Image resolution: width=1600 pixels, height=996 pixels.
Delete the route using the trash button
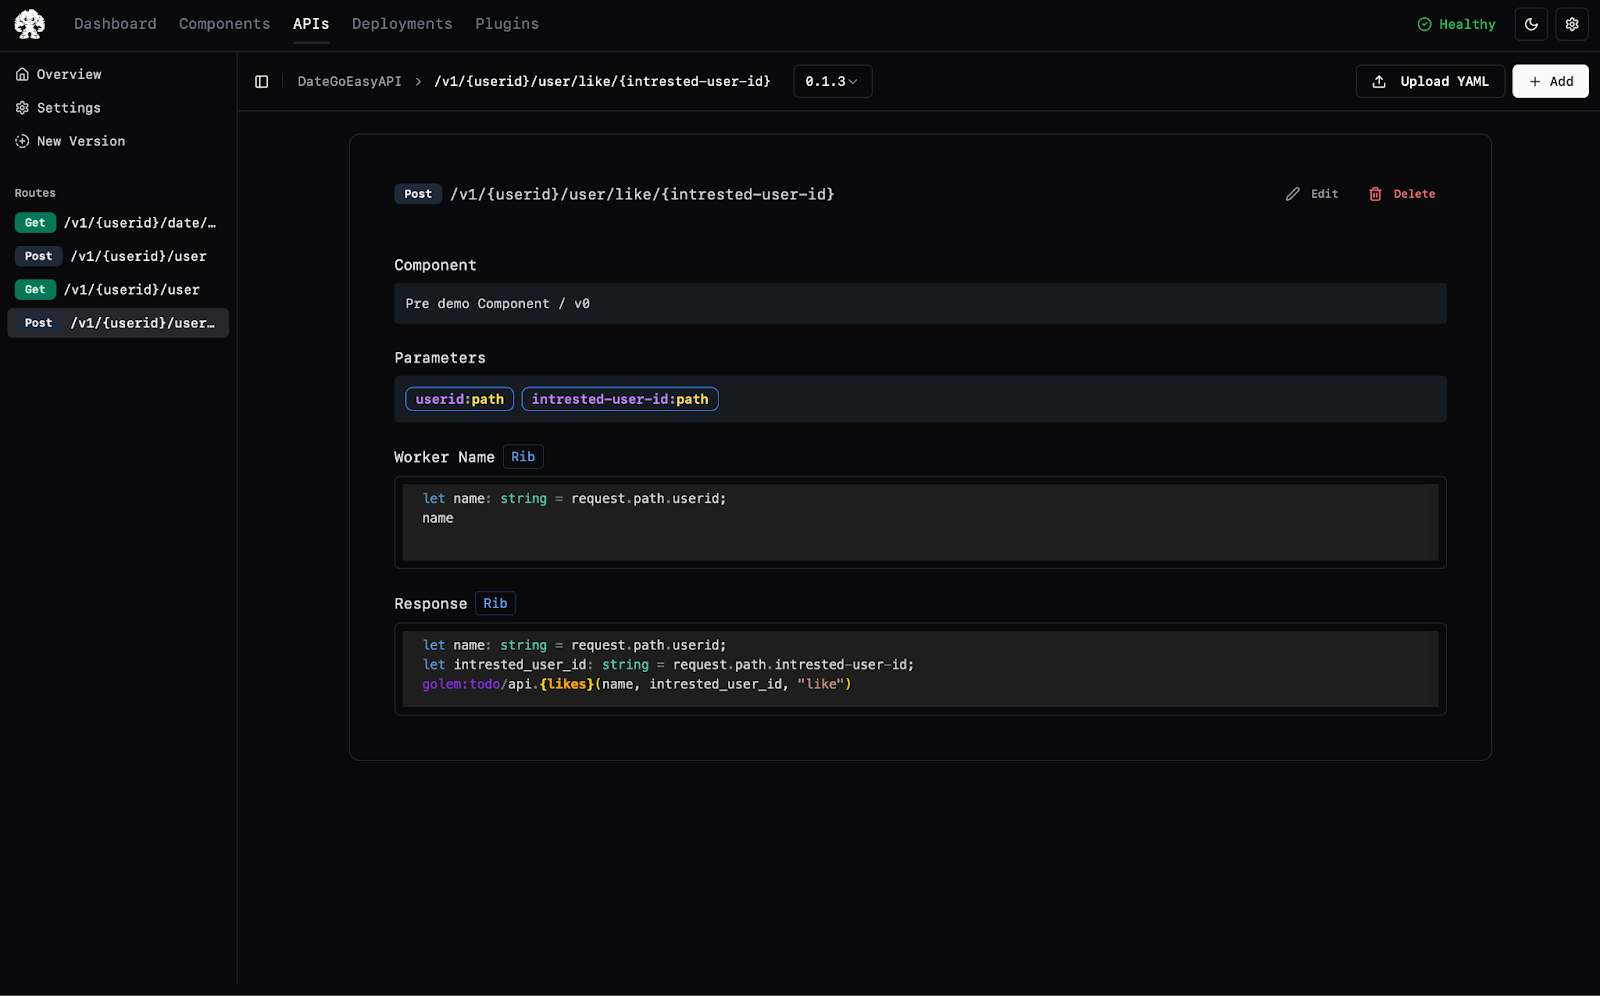pyautogui.click(x=1402, y=194)
